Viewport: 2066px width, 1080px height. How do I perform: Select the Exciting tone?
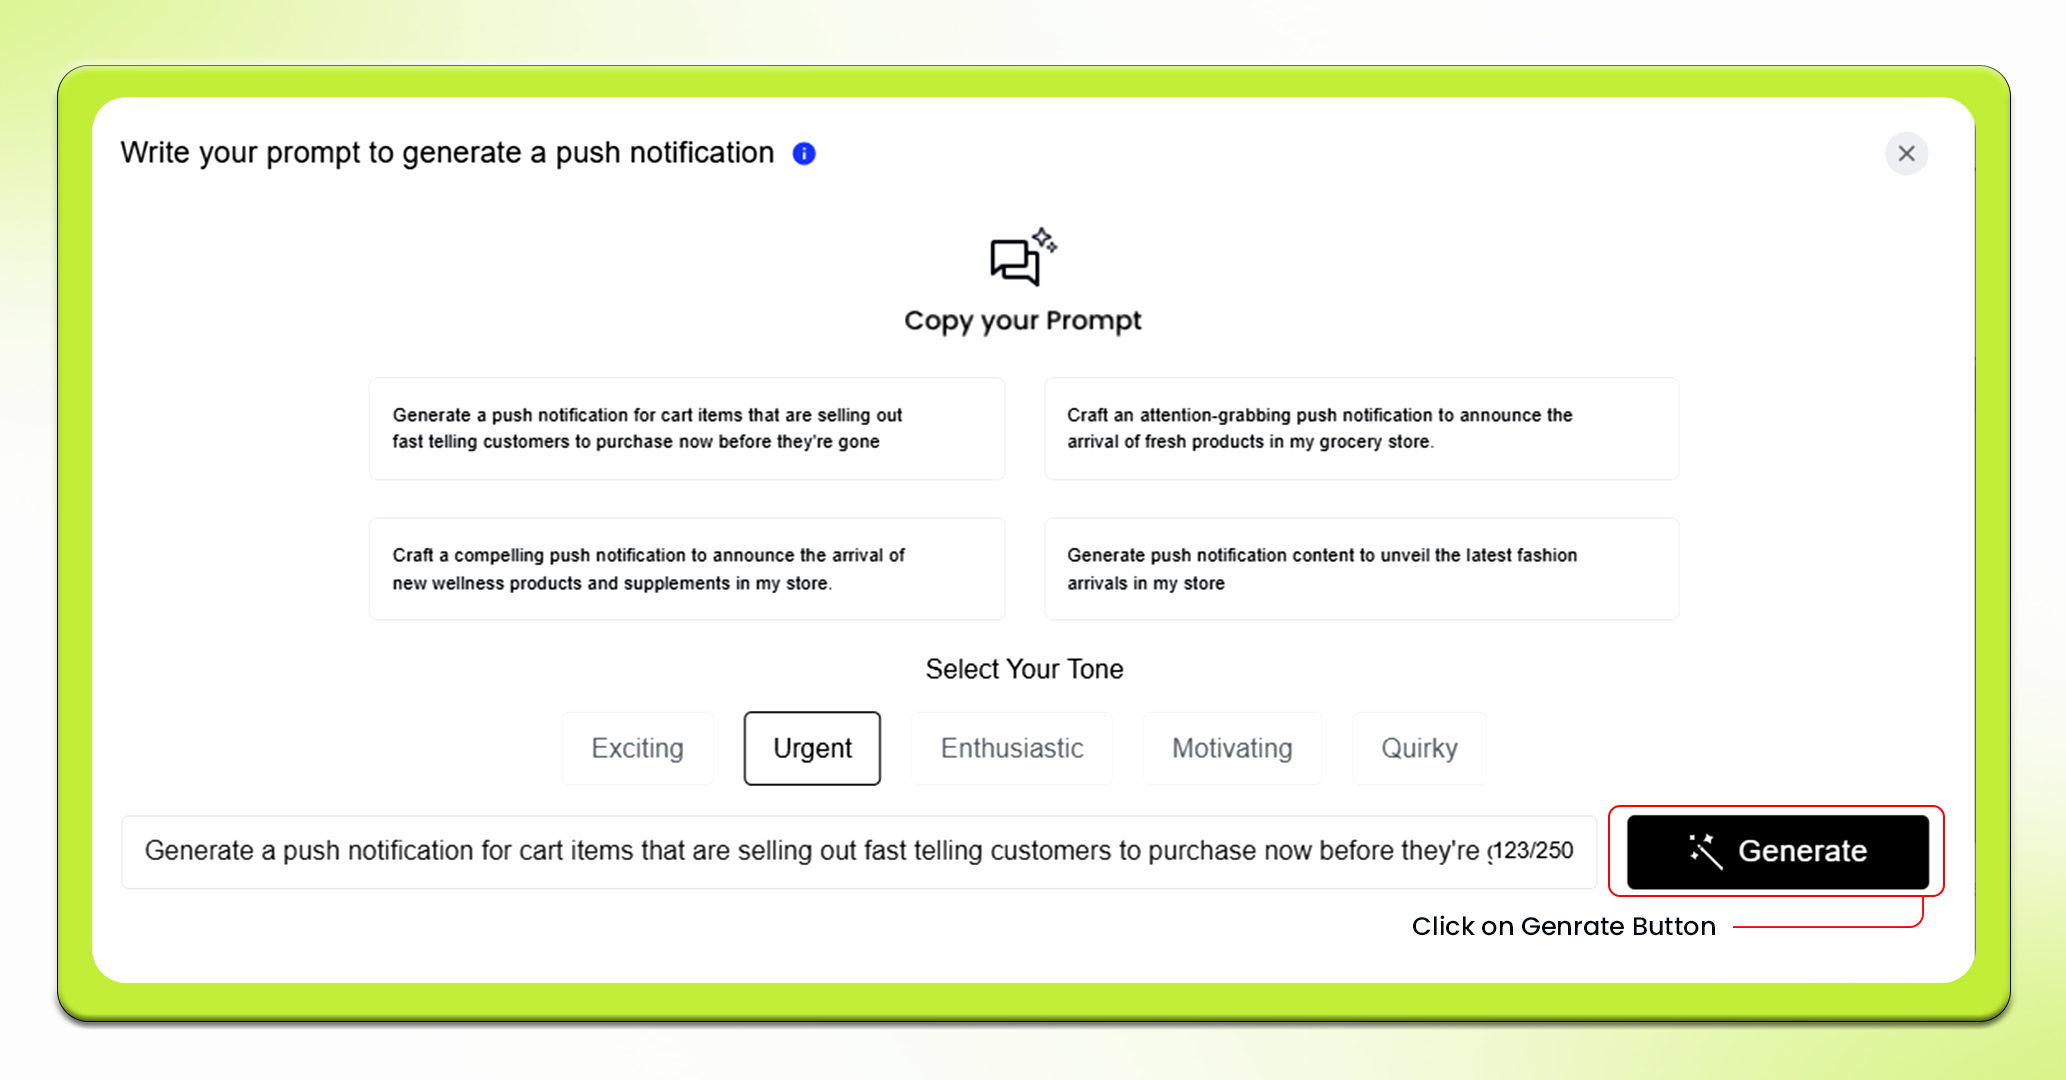click(637, 748)
